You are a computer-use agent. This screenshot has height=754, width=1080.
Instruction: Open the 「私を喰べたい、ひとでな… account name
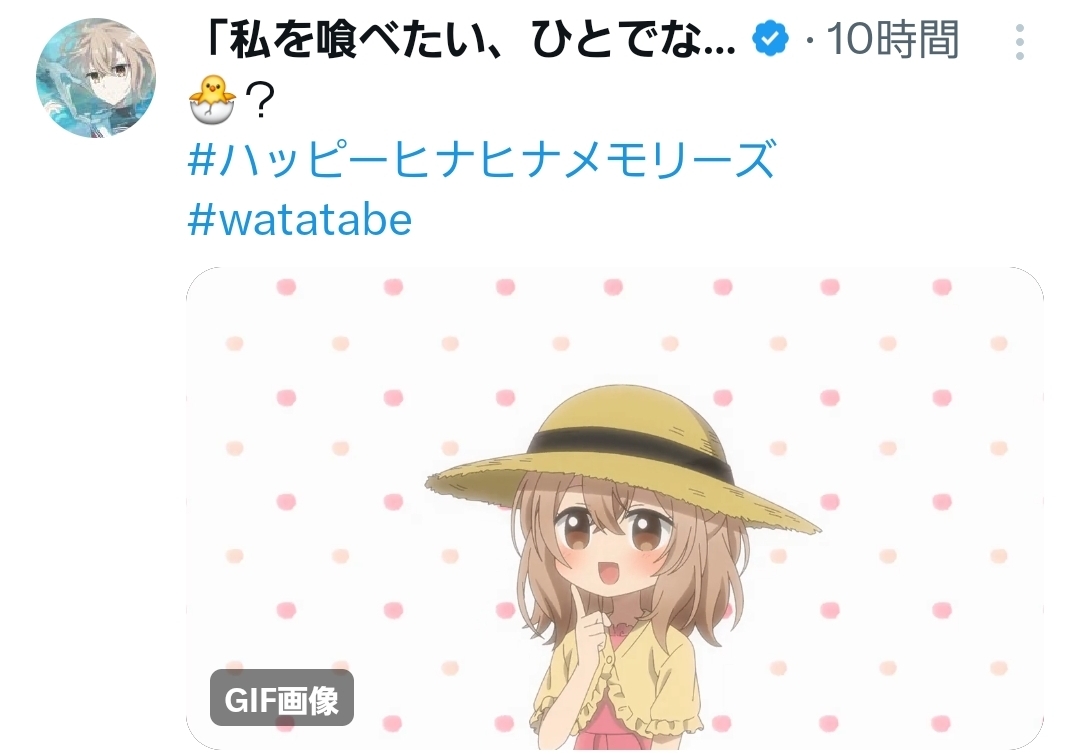coord(470,39)
